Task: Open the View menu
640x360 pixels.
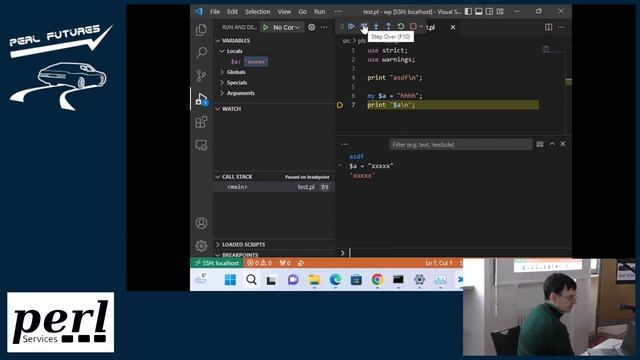Action: coord(284,11)
